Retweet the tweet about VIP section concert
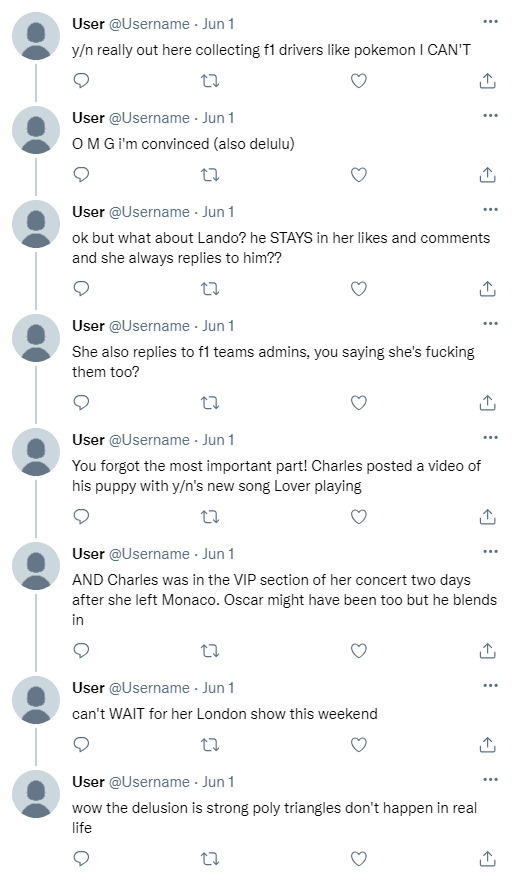Screen dimensions: 512x880 pyautogui.click(x=210, y=650)
